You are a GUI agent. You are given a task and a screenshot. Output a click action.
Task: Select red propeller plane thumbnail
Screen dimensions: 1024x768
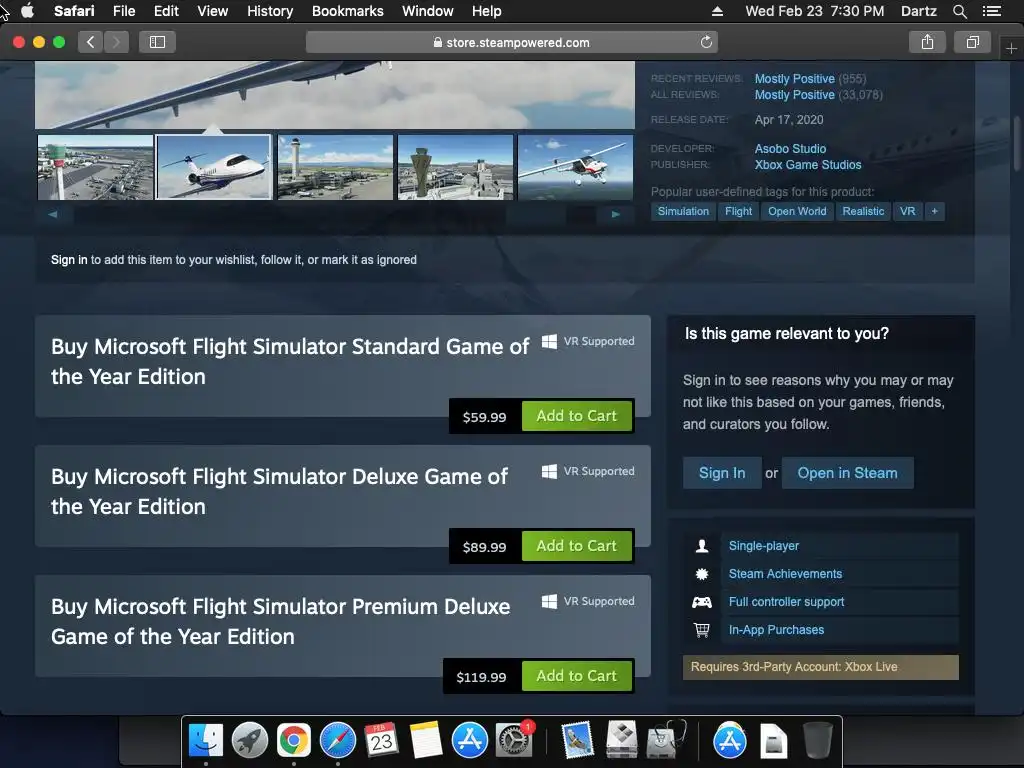pyautogui.click(x=575, y=167)
